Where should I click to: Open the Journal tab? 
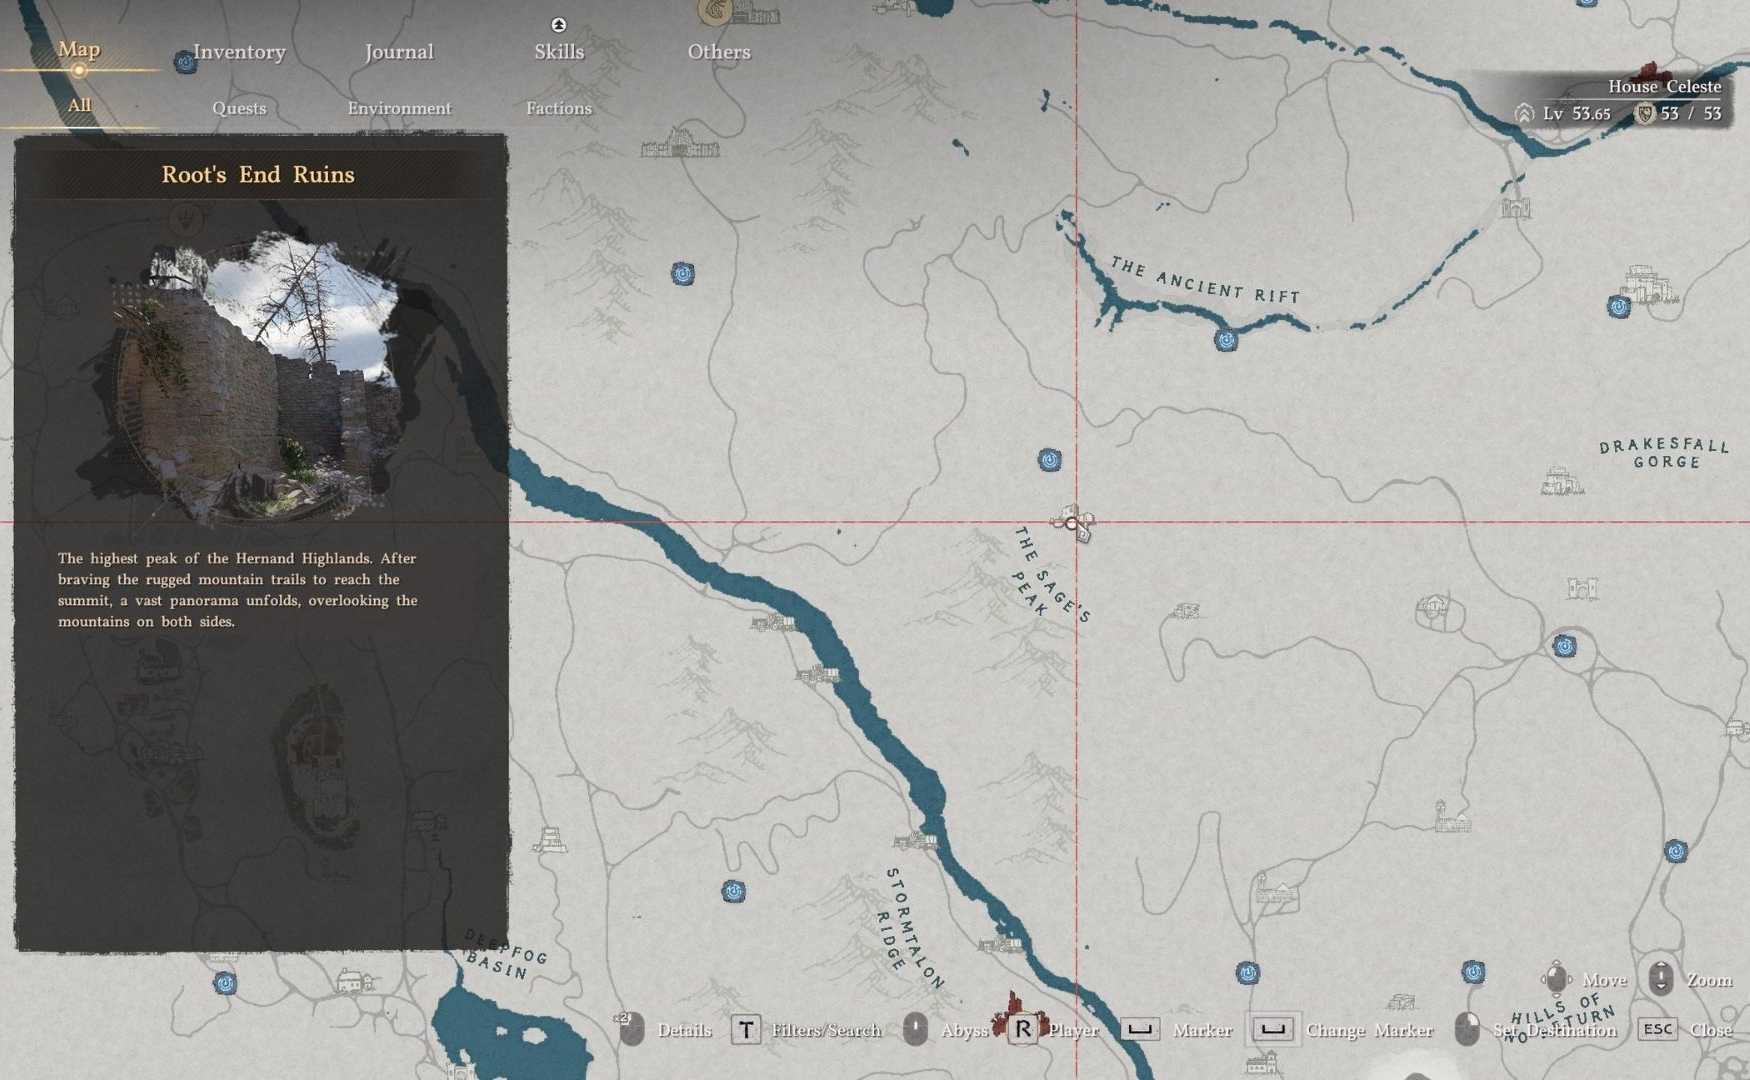[x=399, y=52]
